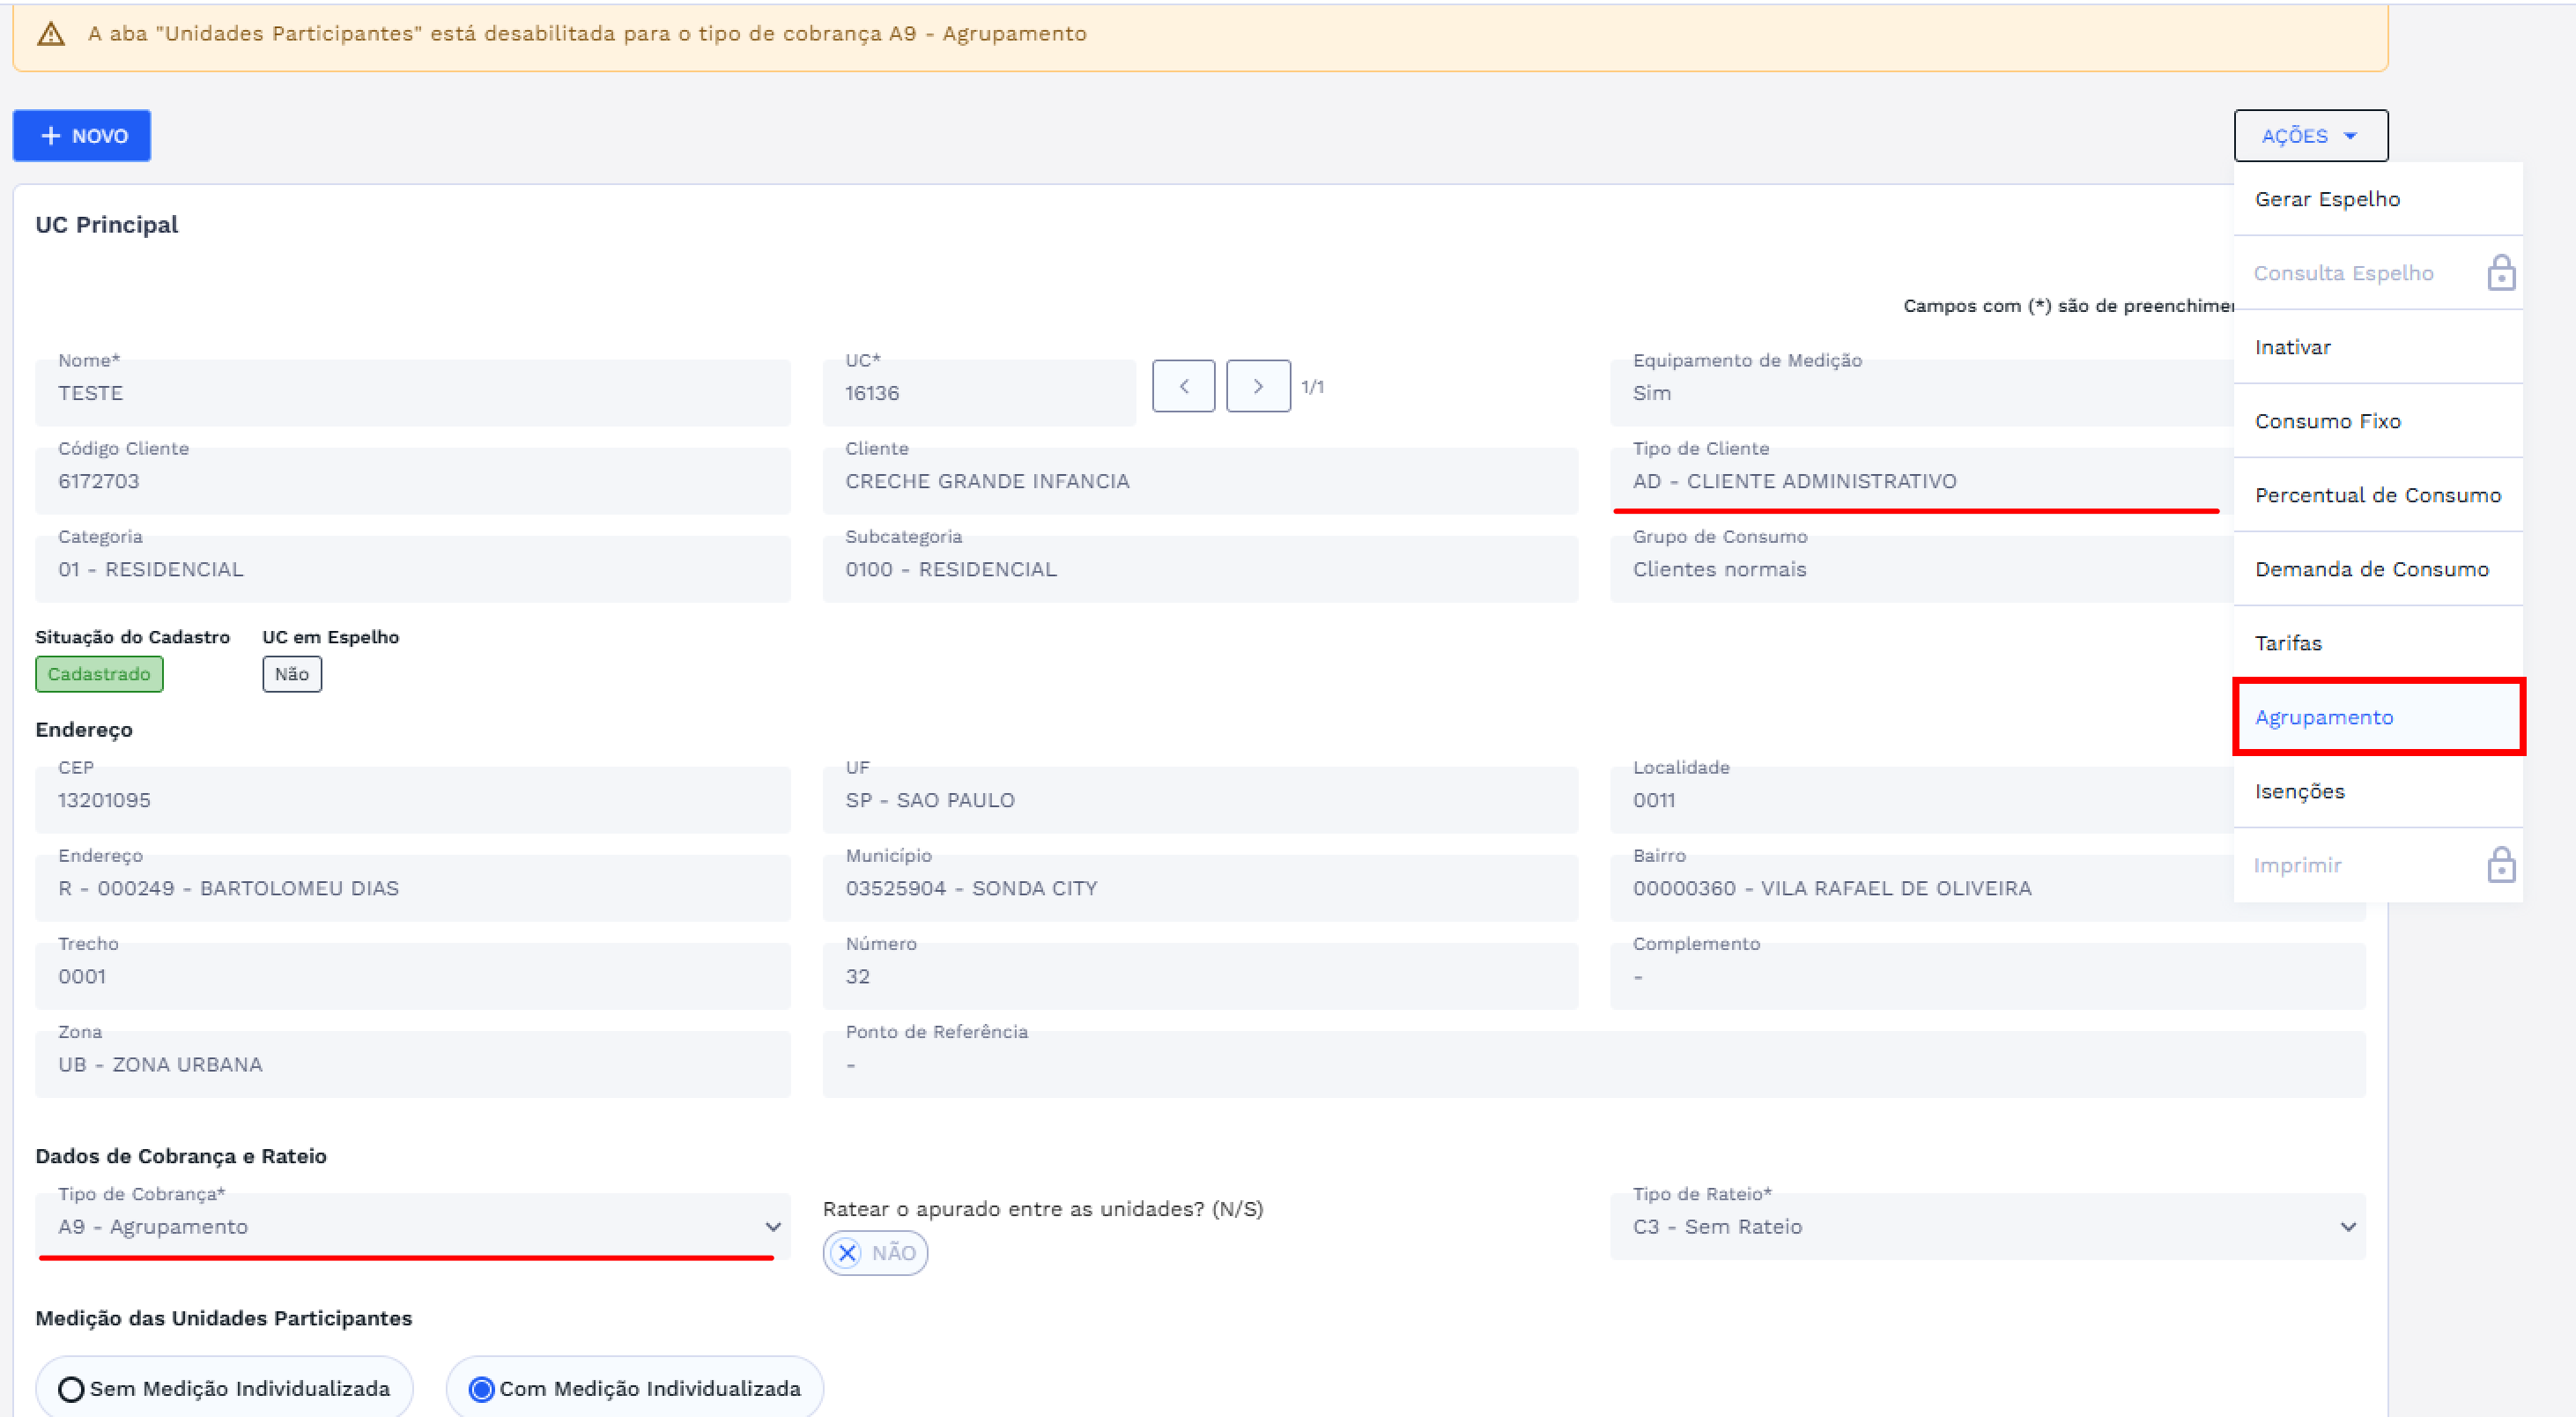Choose Agrupamento from the actions menu
This screenshot has width=2576, height=1417.
pyautogui.click(x=2323, y=717)
